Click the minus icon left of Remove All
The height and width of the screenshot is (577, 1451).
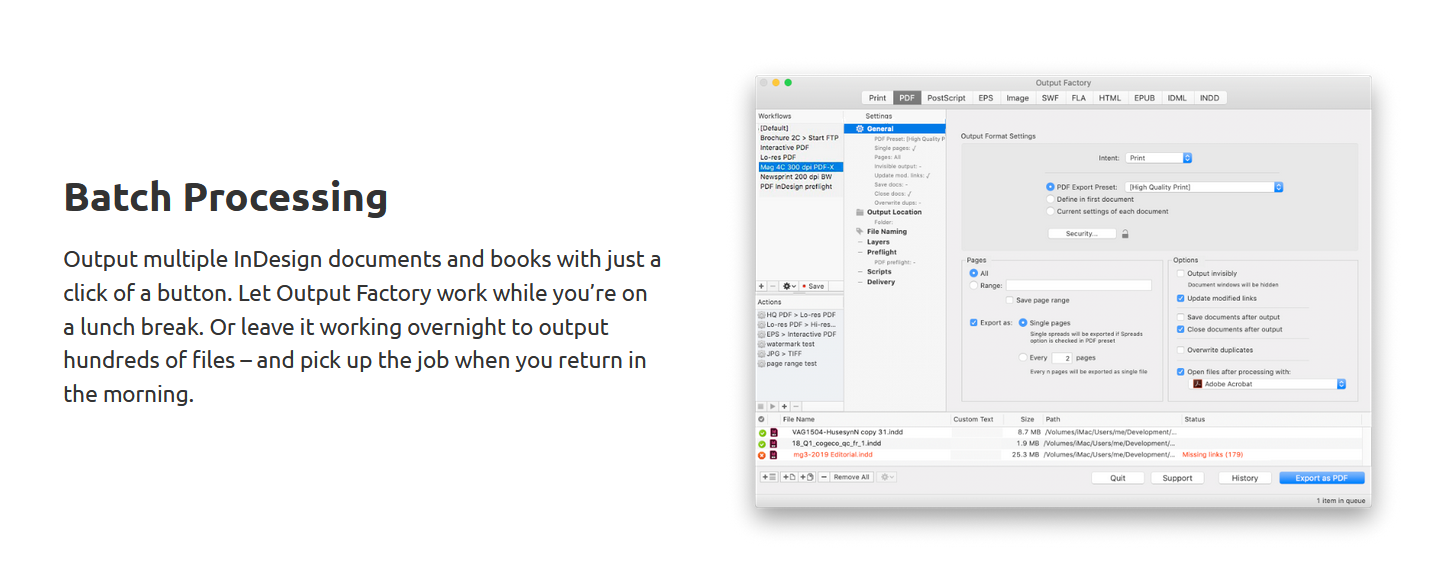[x=824, y=477]
